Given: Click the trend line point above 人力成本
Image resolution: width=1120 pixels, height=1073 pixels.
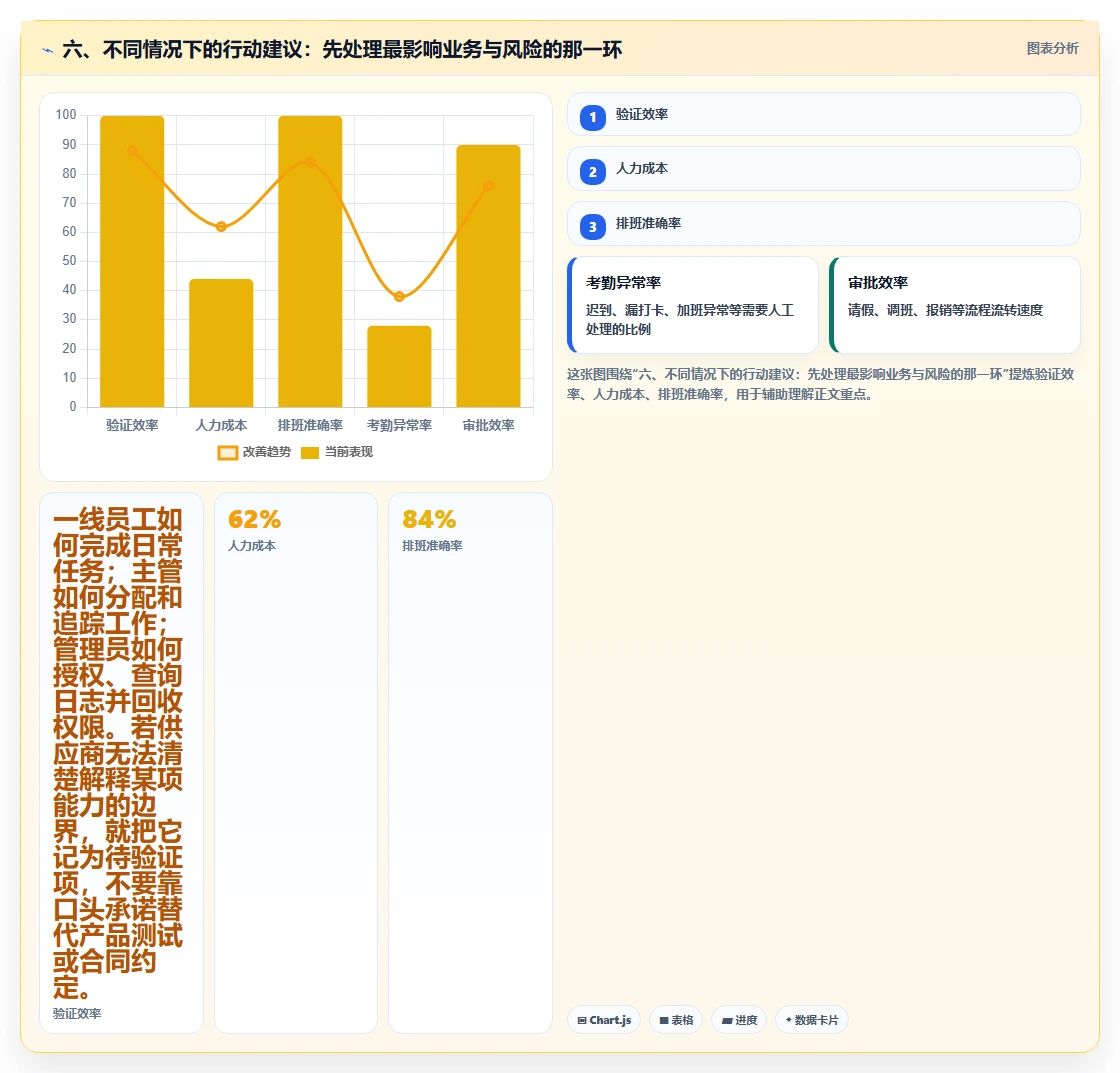Looking at the screenshot, I should pos(221,226).
